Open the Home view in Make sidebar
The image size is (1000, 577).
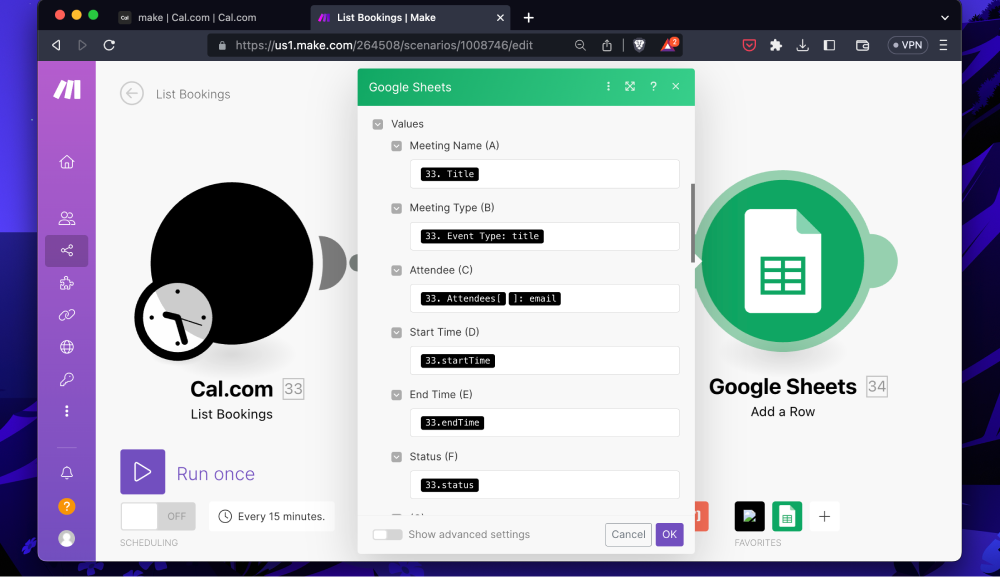[x=66, y=161]
